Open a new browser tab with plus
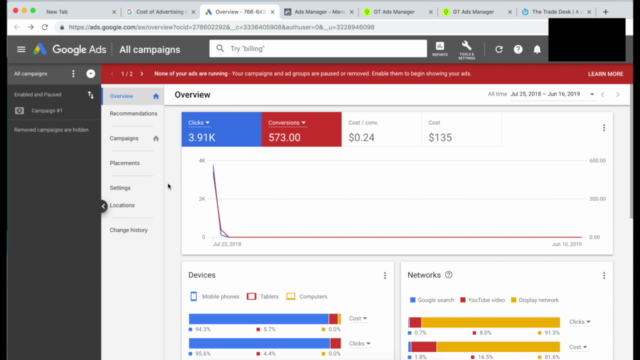640x360 pixels. [x=605, y=12]
